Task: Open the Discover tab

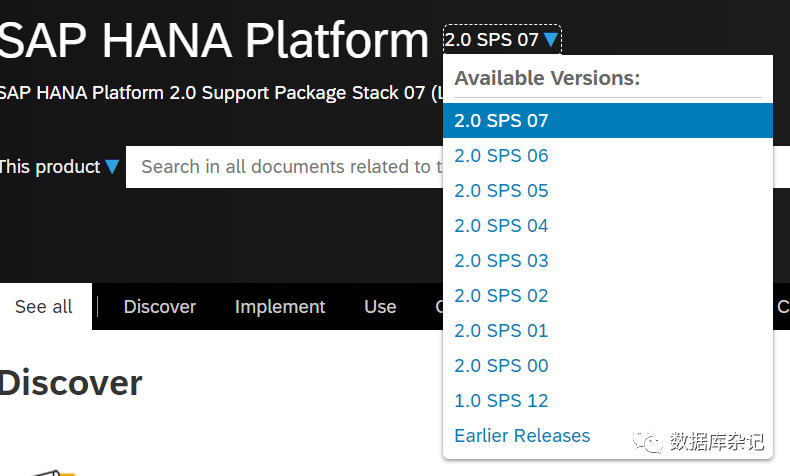Action: pyautogui.click(x=160, y=307)
